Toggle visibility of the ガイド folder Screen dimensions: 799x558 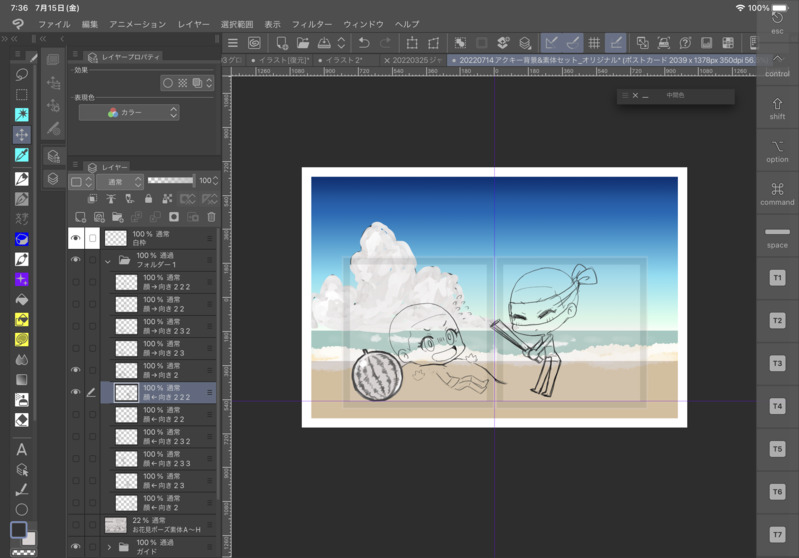pyautogui.click(x=75, y=547)
